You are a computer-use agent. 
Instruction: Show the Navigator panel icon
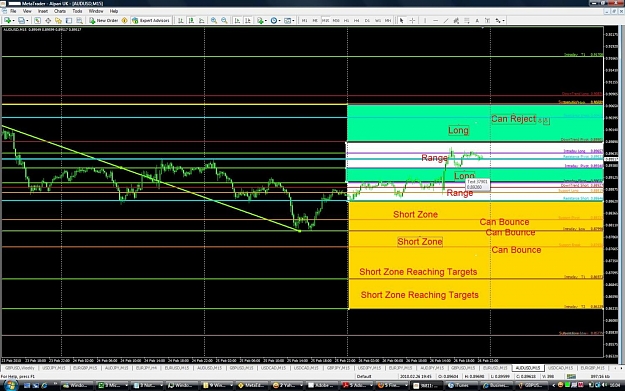pos(58,20)
